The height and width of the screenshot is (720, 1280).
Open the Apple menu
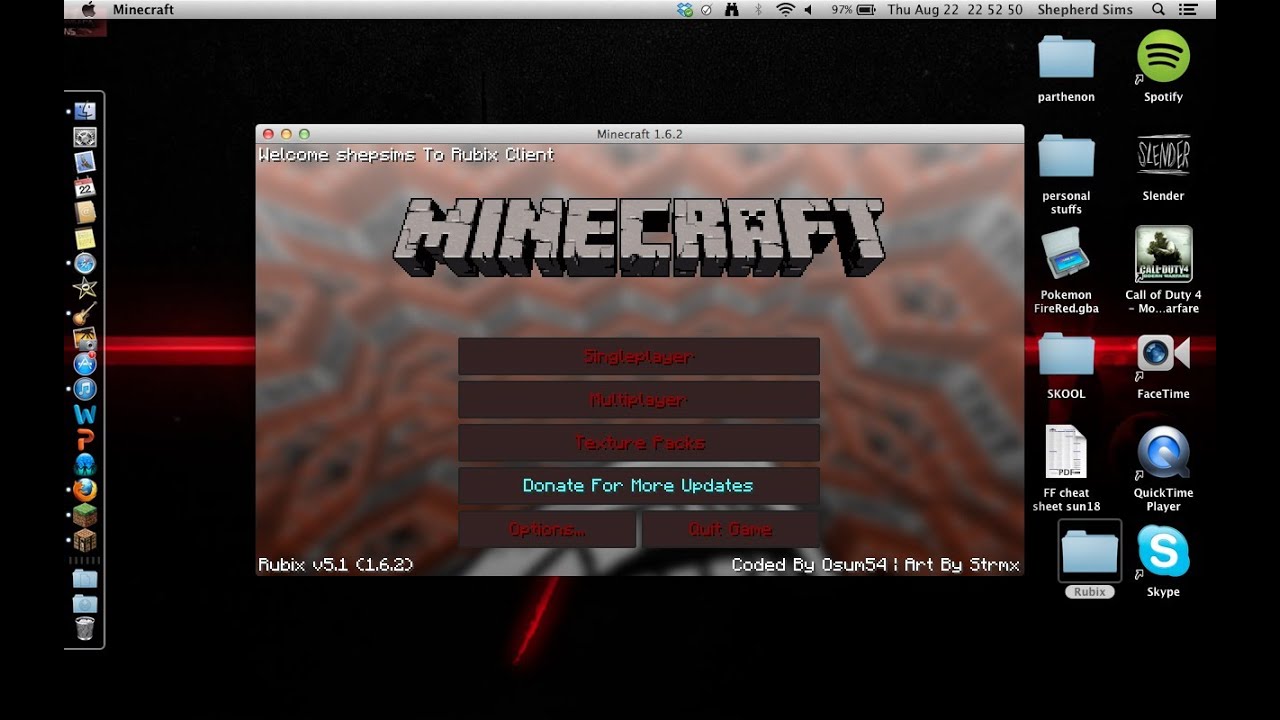coord(88,10)
